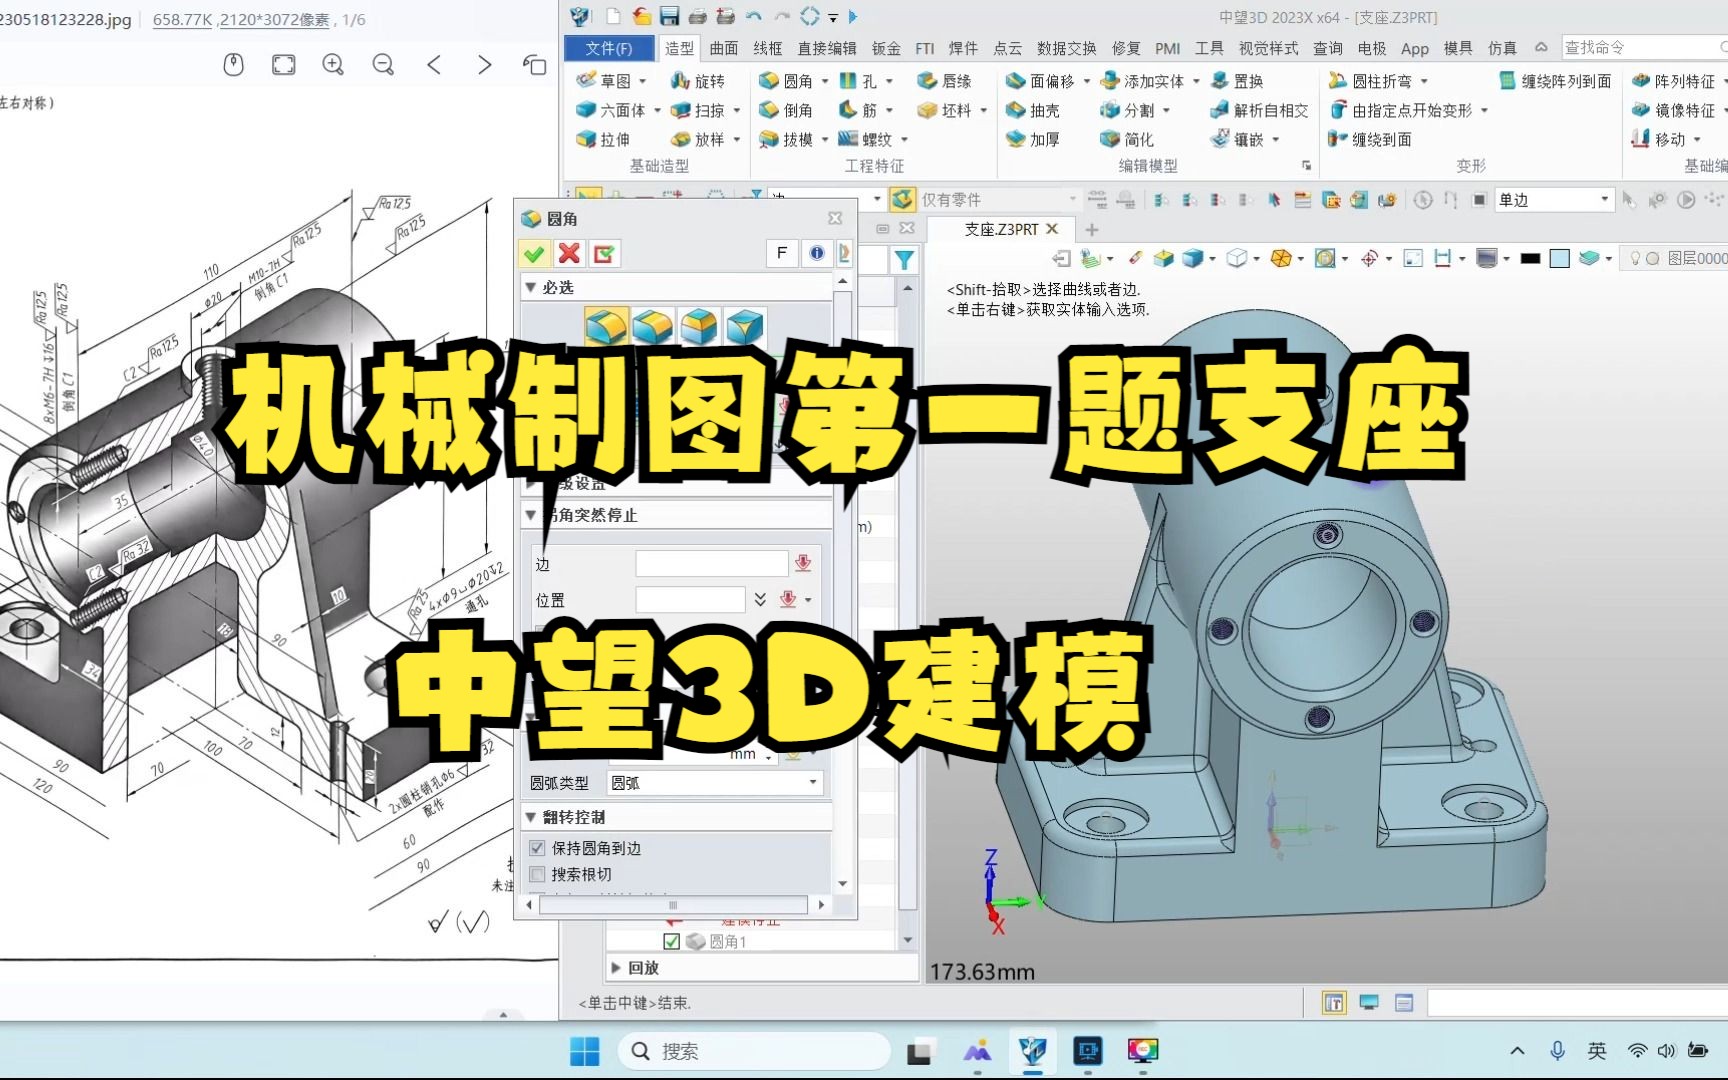Select the 扫掠 sweep tool
1728x1080 pixels.
click(698, 110)
